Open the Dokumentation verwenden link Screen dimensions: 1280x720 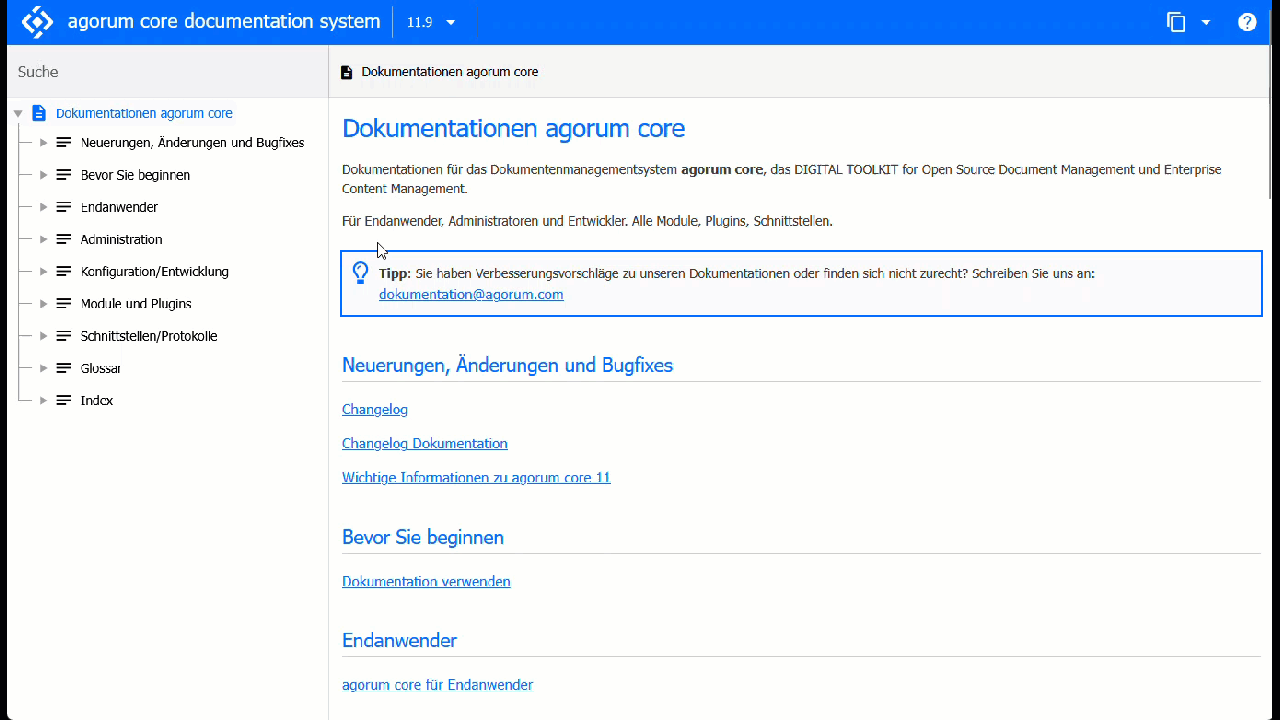426,581
